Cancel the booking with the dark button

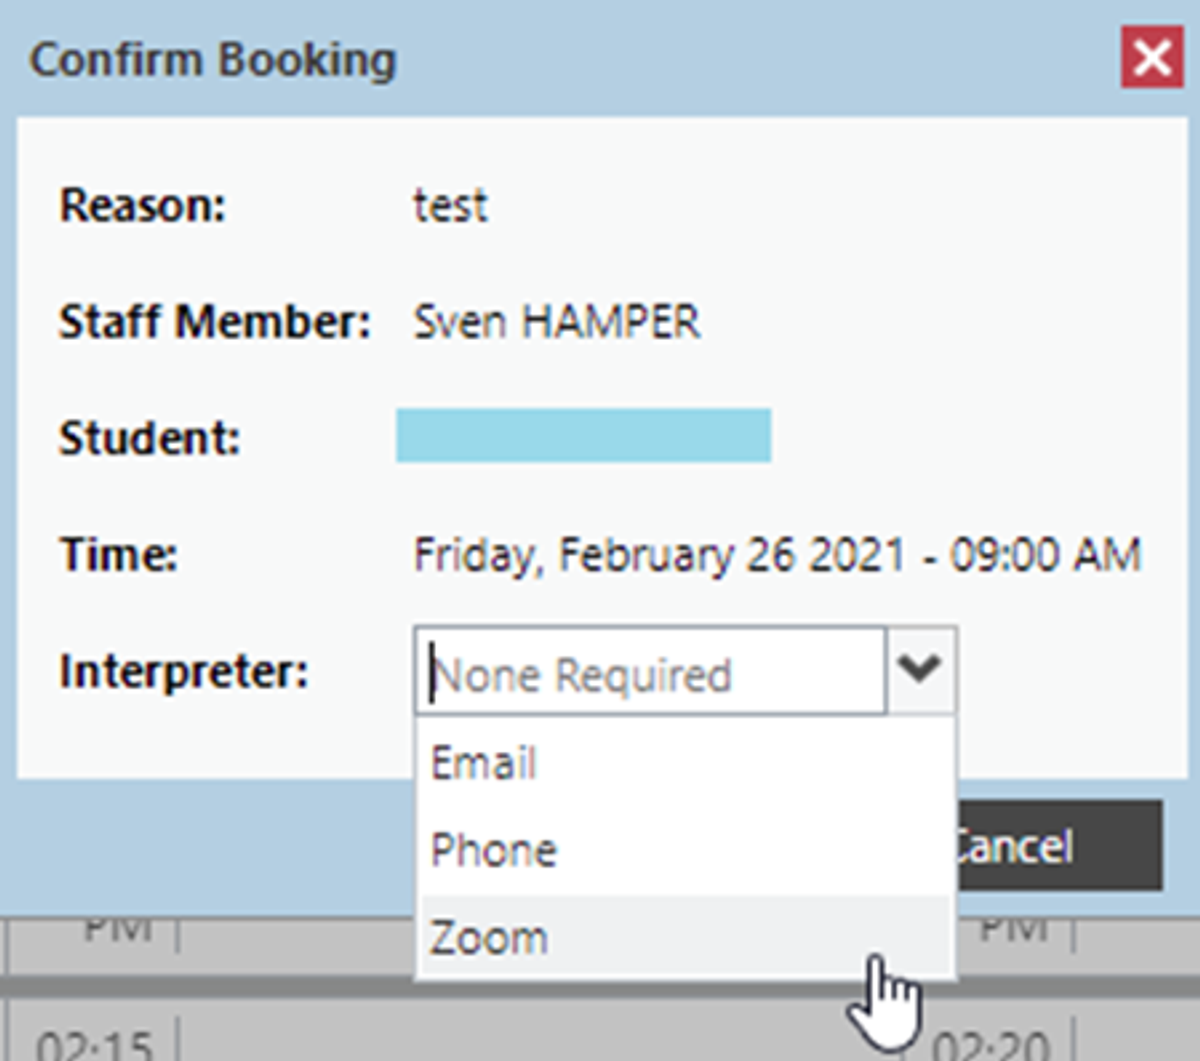[1058, 845]
